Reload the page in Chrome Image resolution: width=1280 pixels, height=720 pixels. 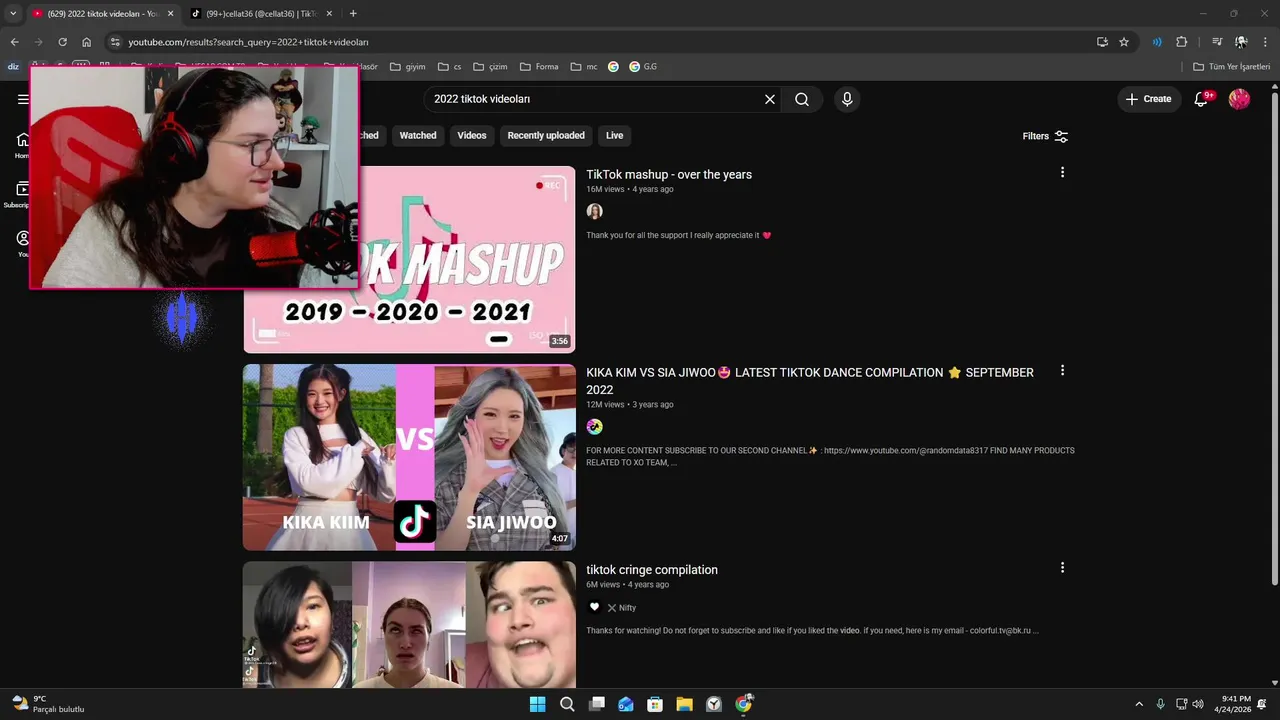click(x=62, y=42)
